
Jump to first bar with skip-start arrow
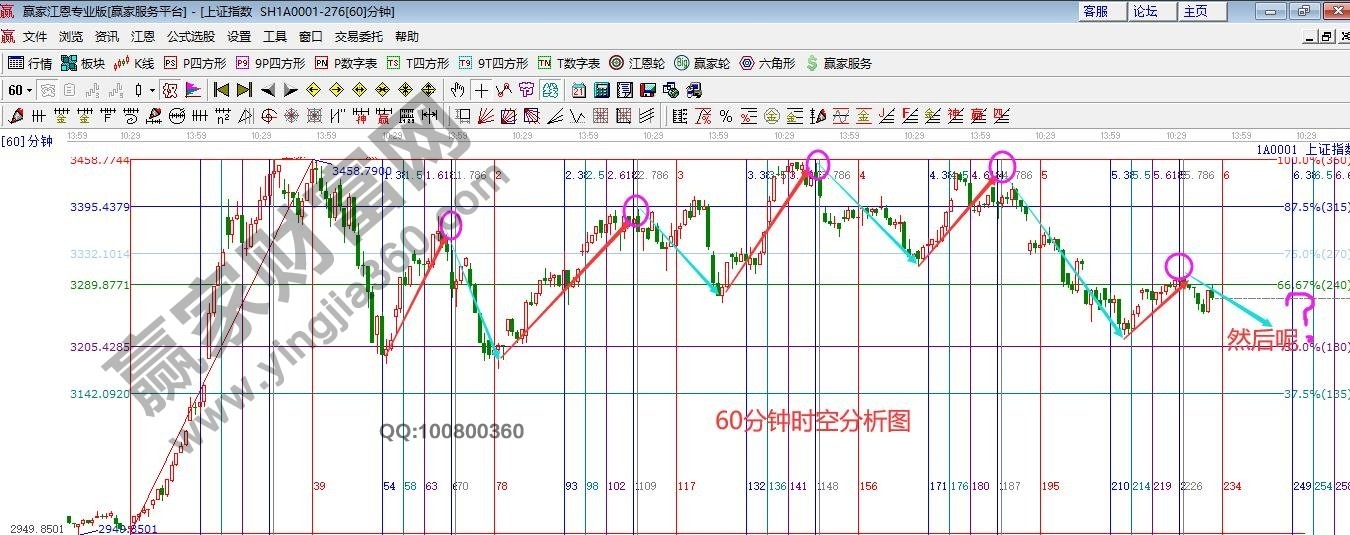(222, 90)
